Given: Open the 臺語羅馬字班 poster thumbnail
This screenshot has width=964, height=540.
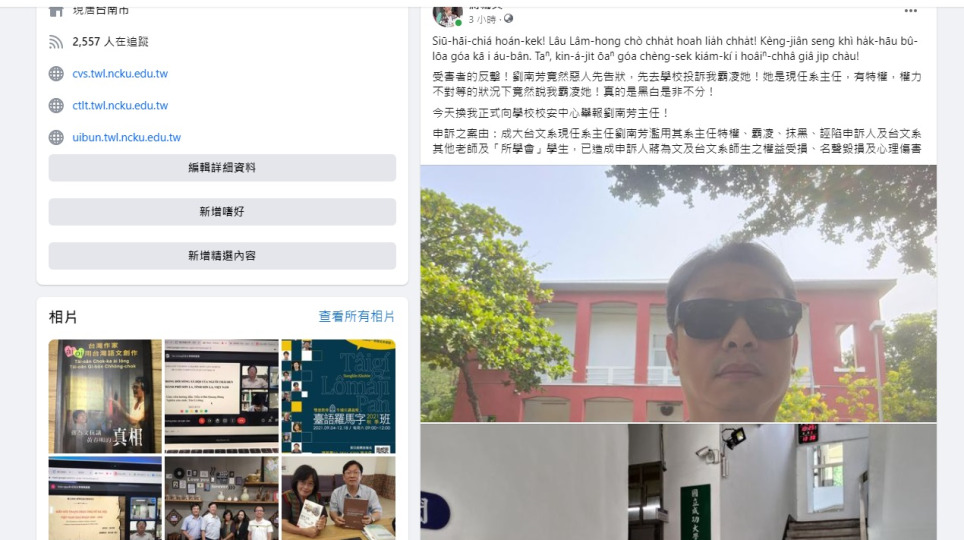Looking at the screenshot, I should point(338,396).
